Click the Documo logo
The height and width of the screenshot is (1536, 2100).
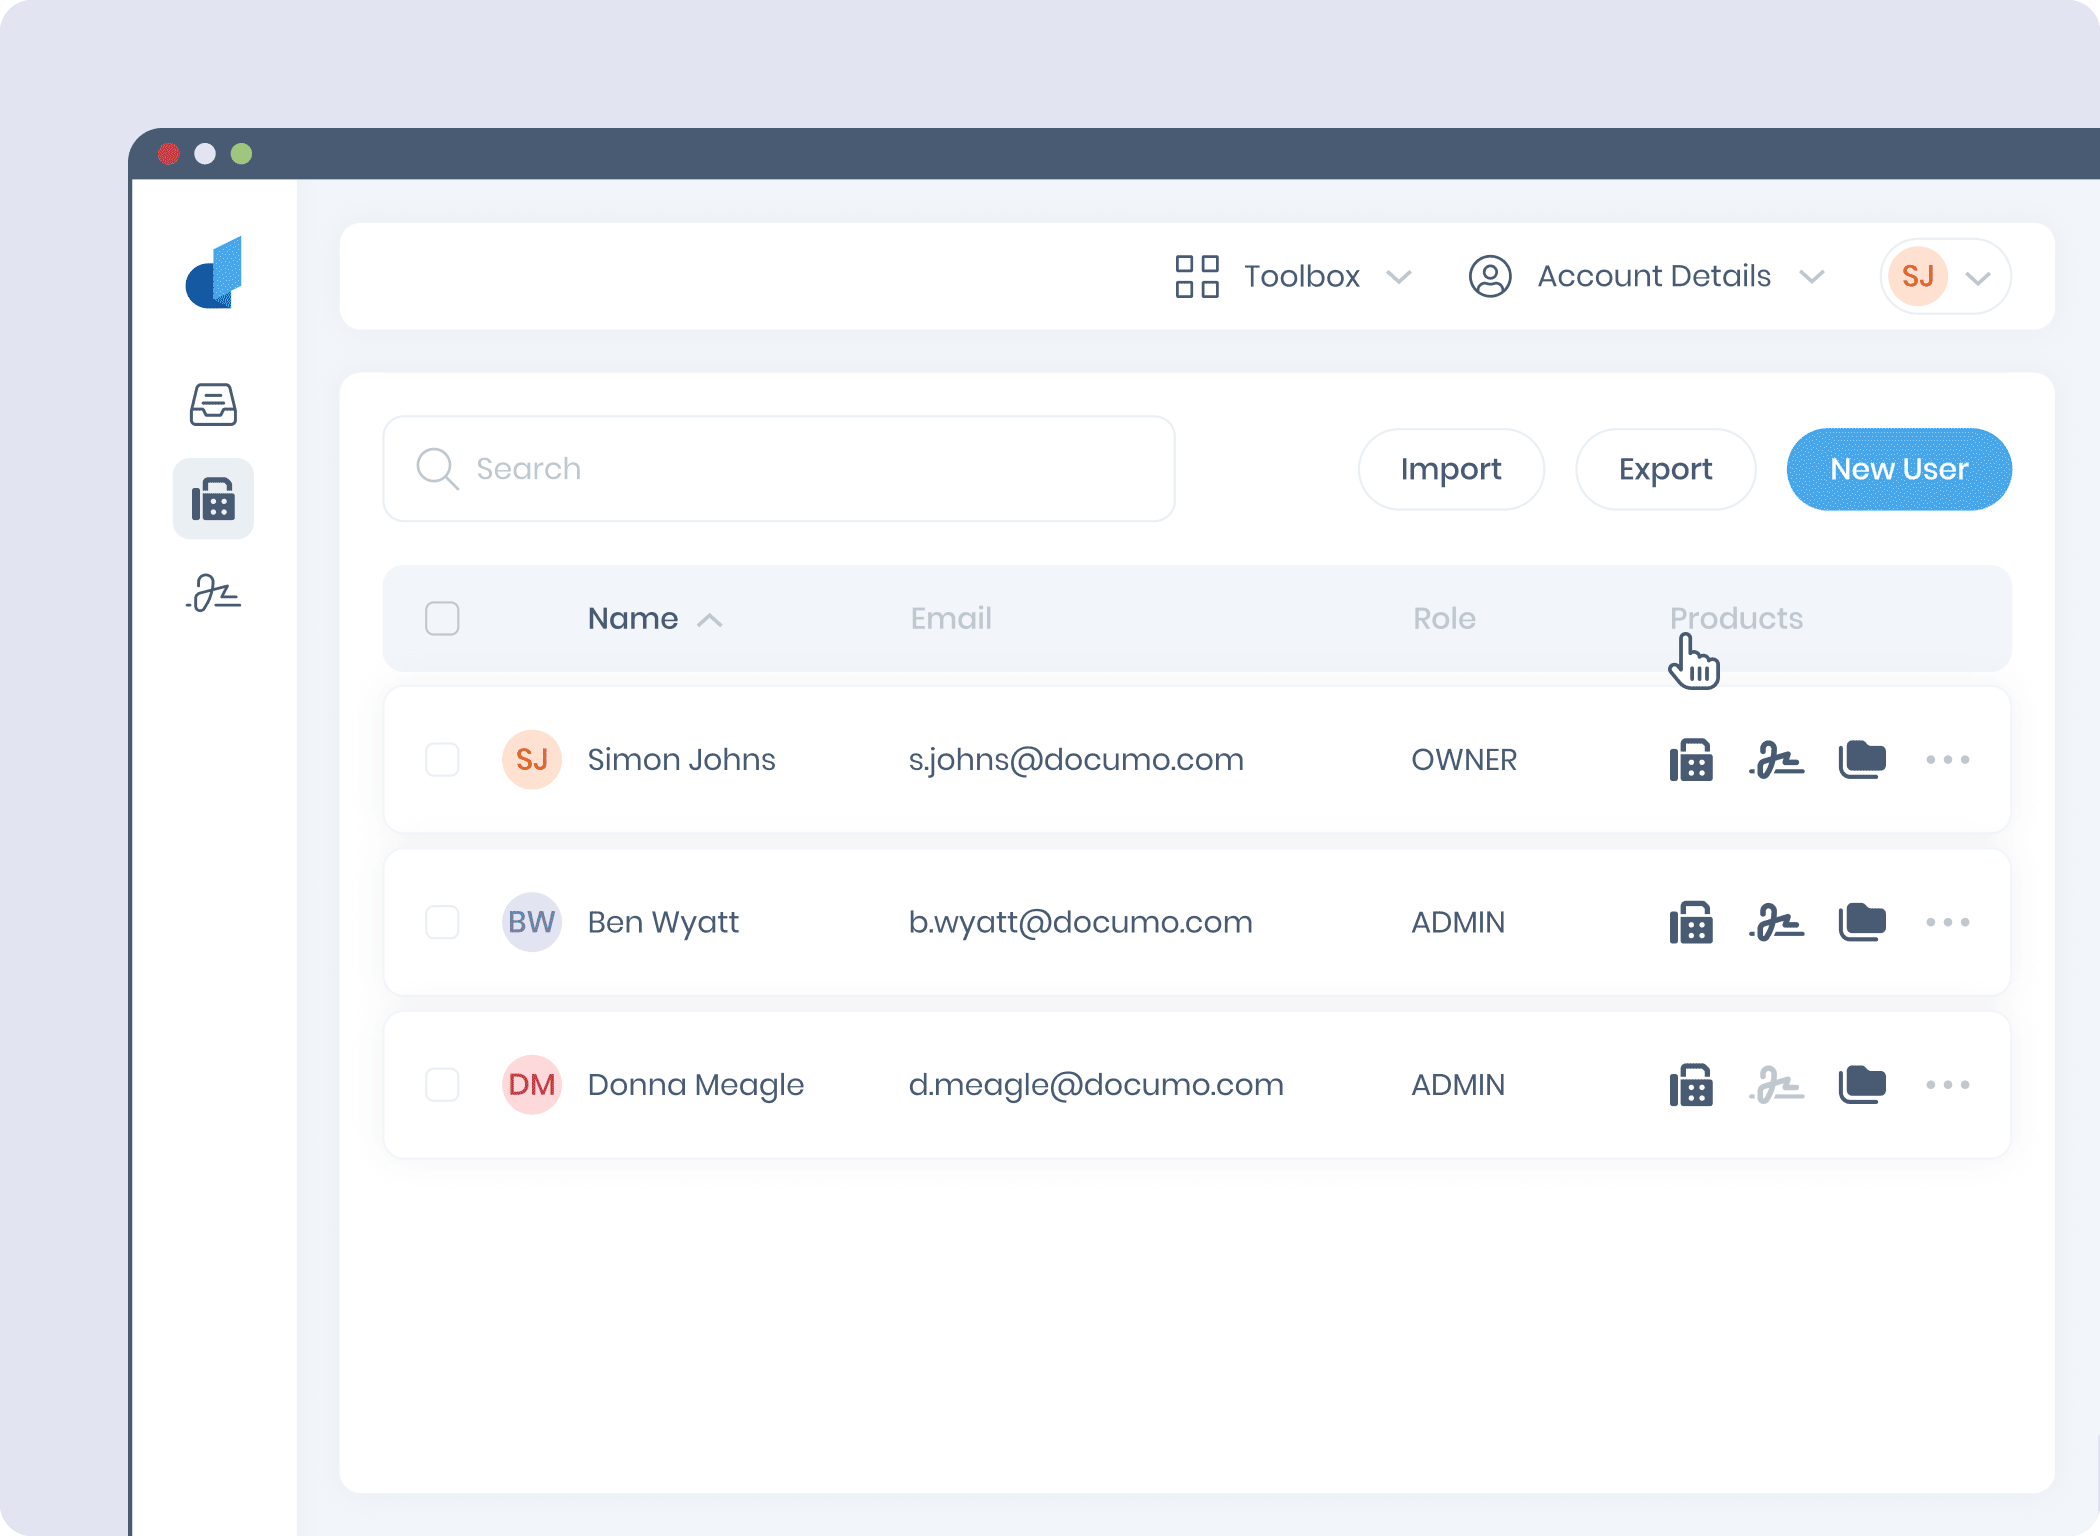[214, 273]
